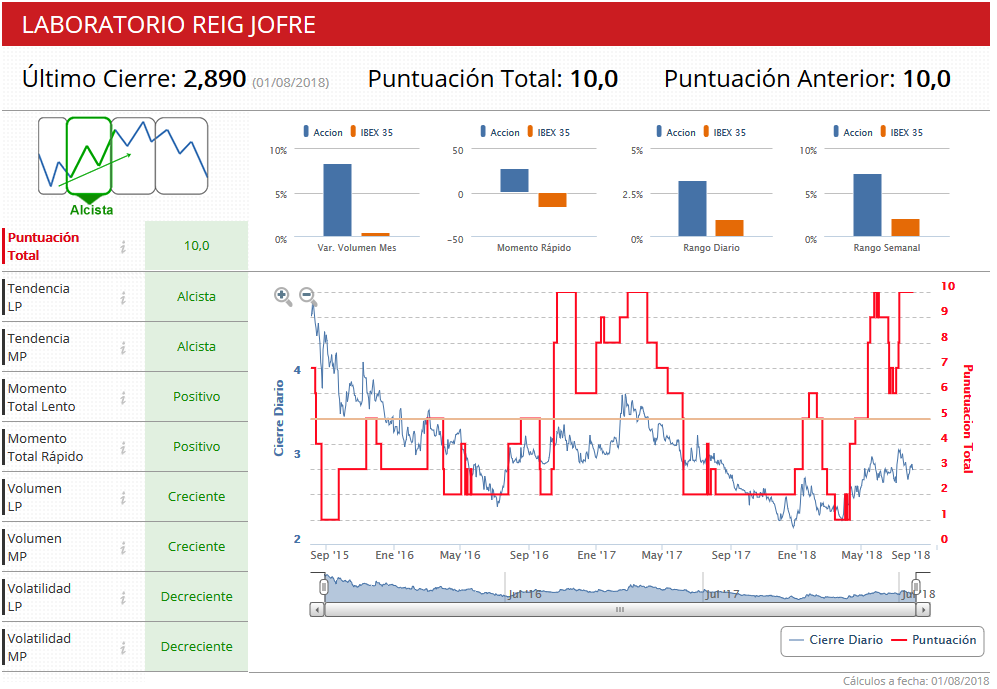Click the Volatilidad LP Decreciente value
Viewport: 997px width, 689px height.
pos(196,597)
